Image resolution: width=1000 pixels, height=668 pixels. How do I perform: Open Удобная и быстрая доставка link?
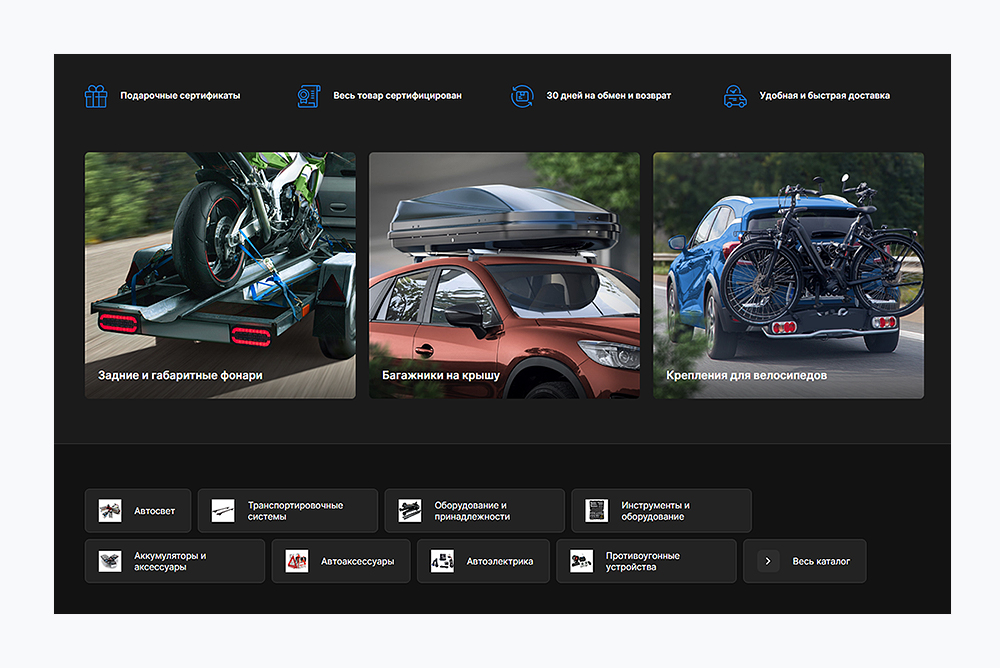824,96
